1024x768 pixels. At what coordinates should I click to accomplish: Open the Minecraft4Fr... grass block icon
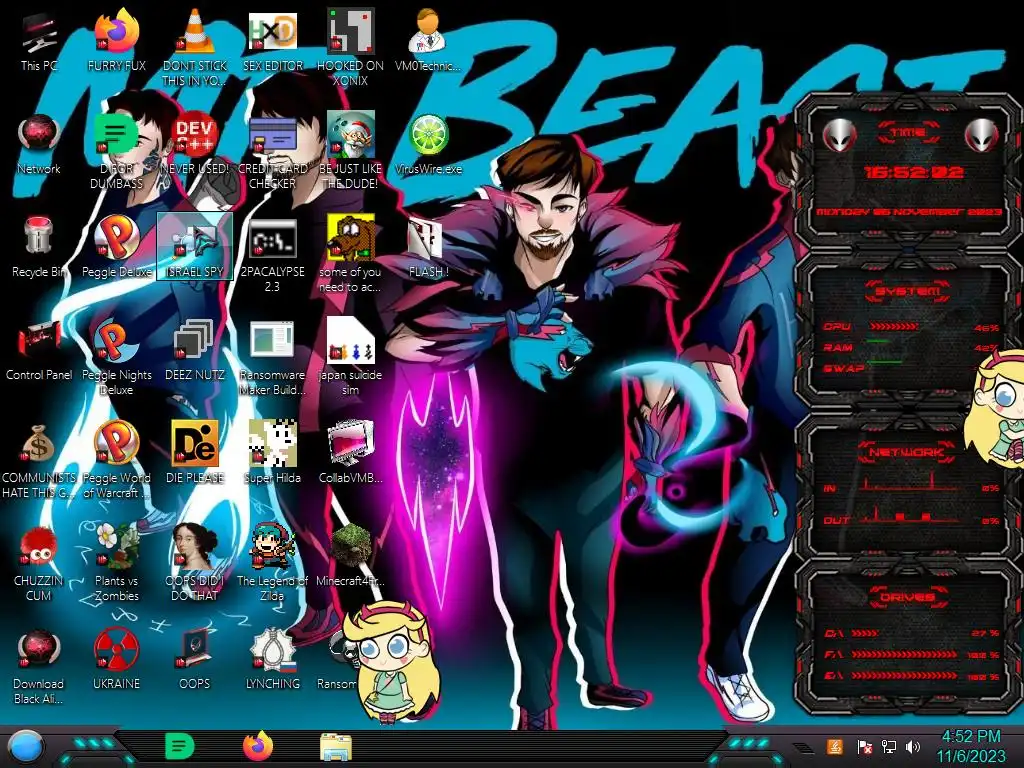click(351, 556)
